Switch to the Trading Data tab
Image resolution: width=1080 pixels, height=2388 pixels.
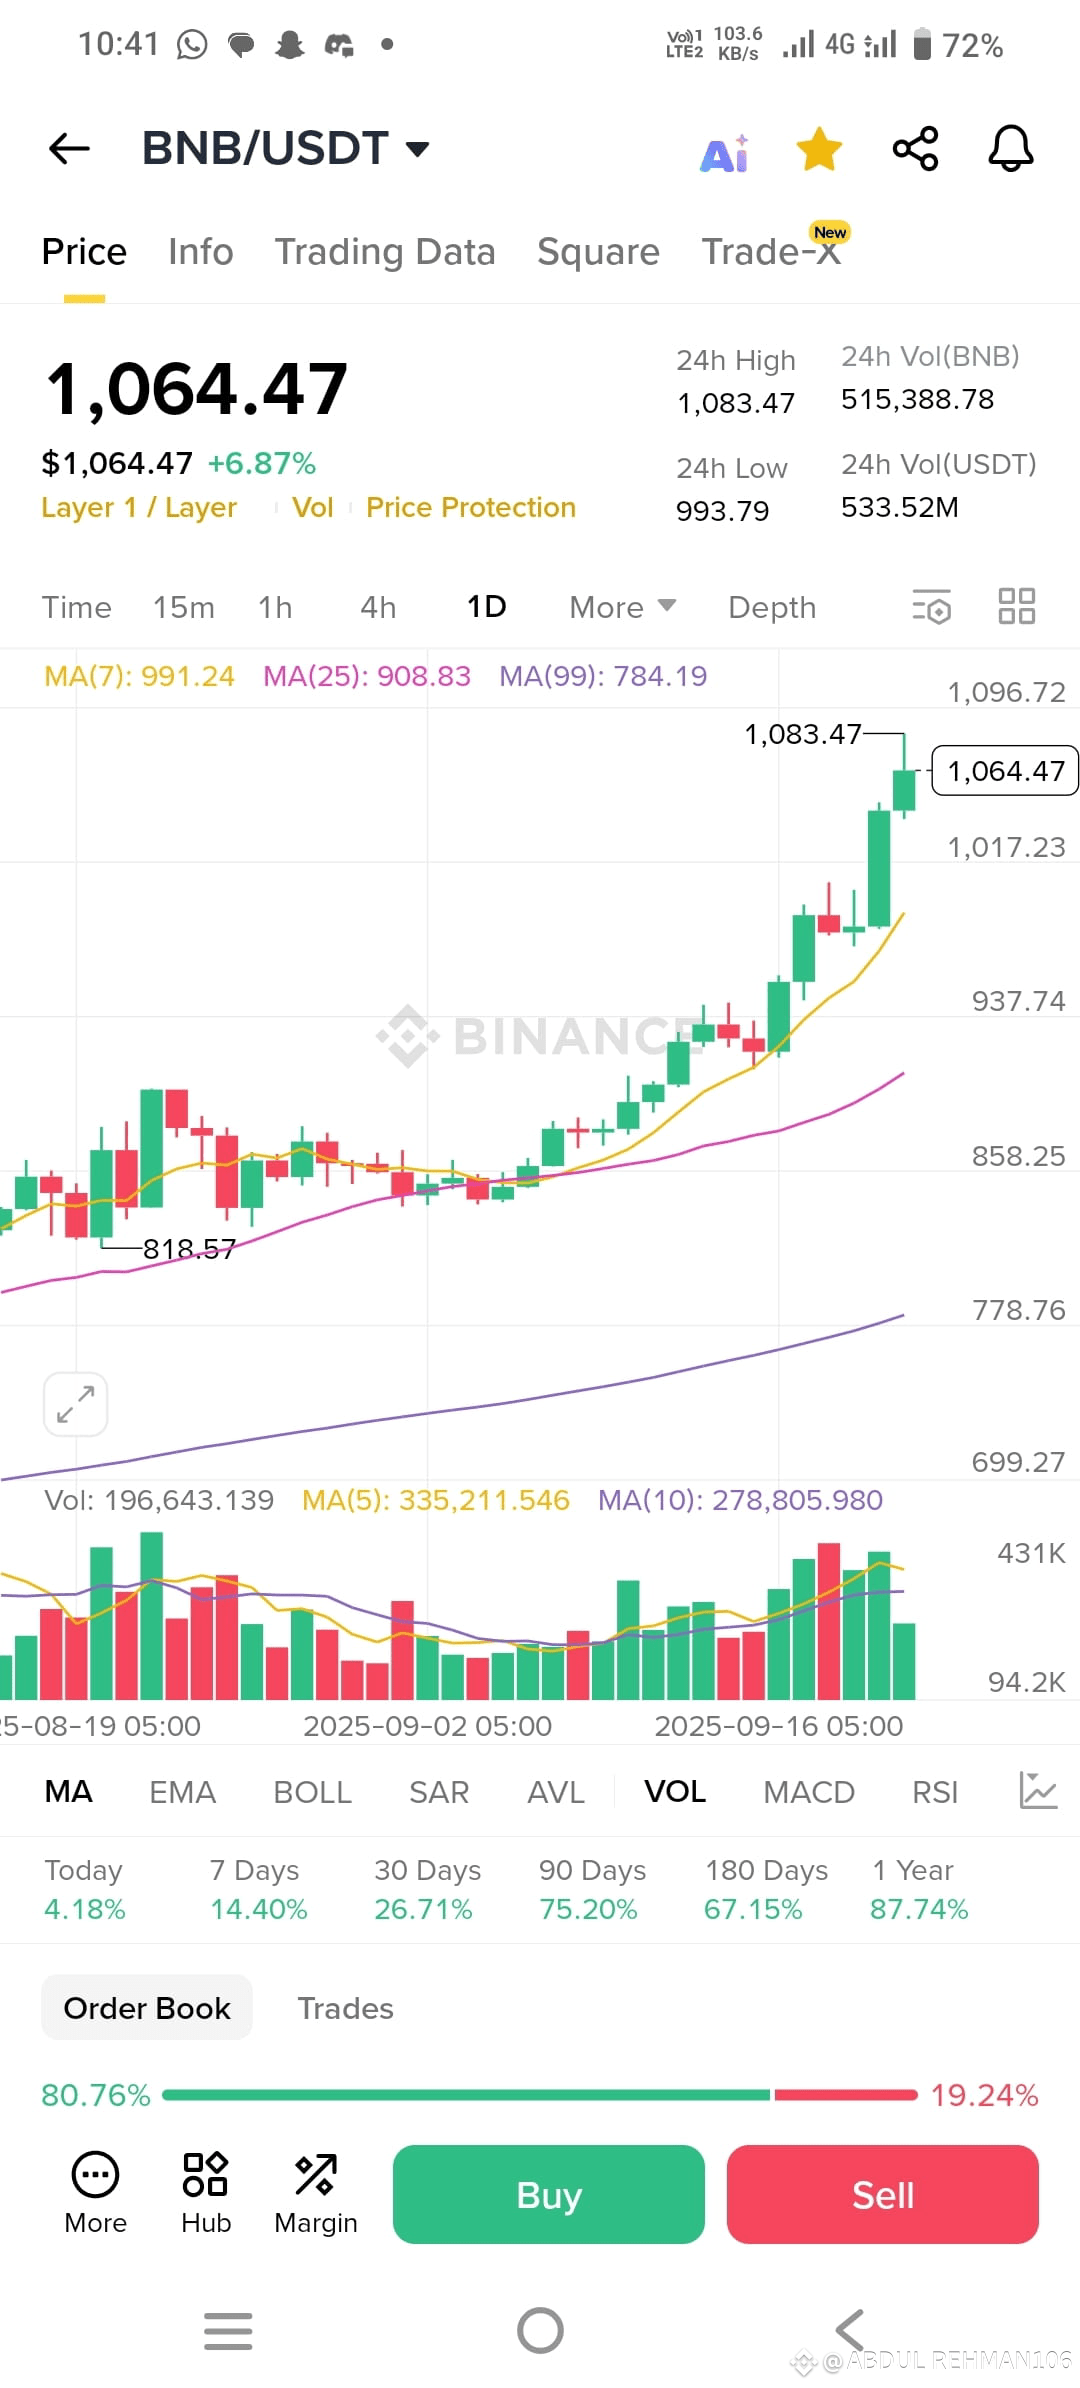[385, 252]
